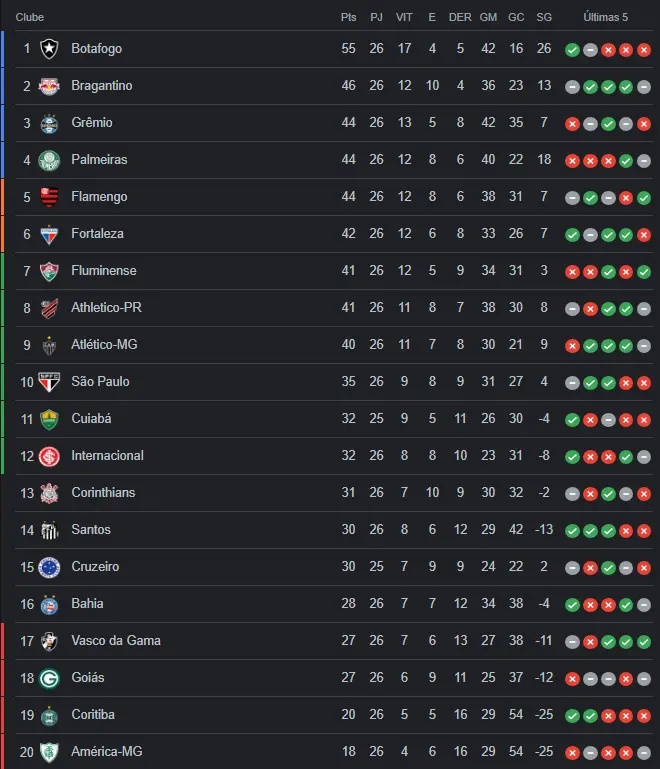Click the Athletico-PR team name

tap(106, 308)
